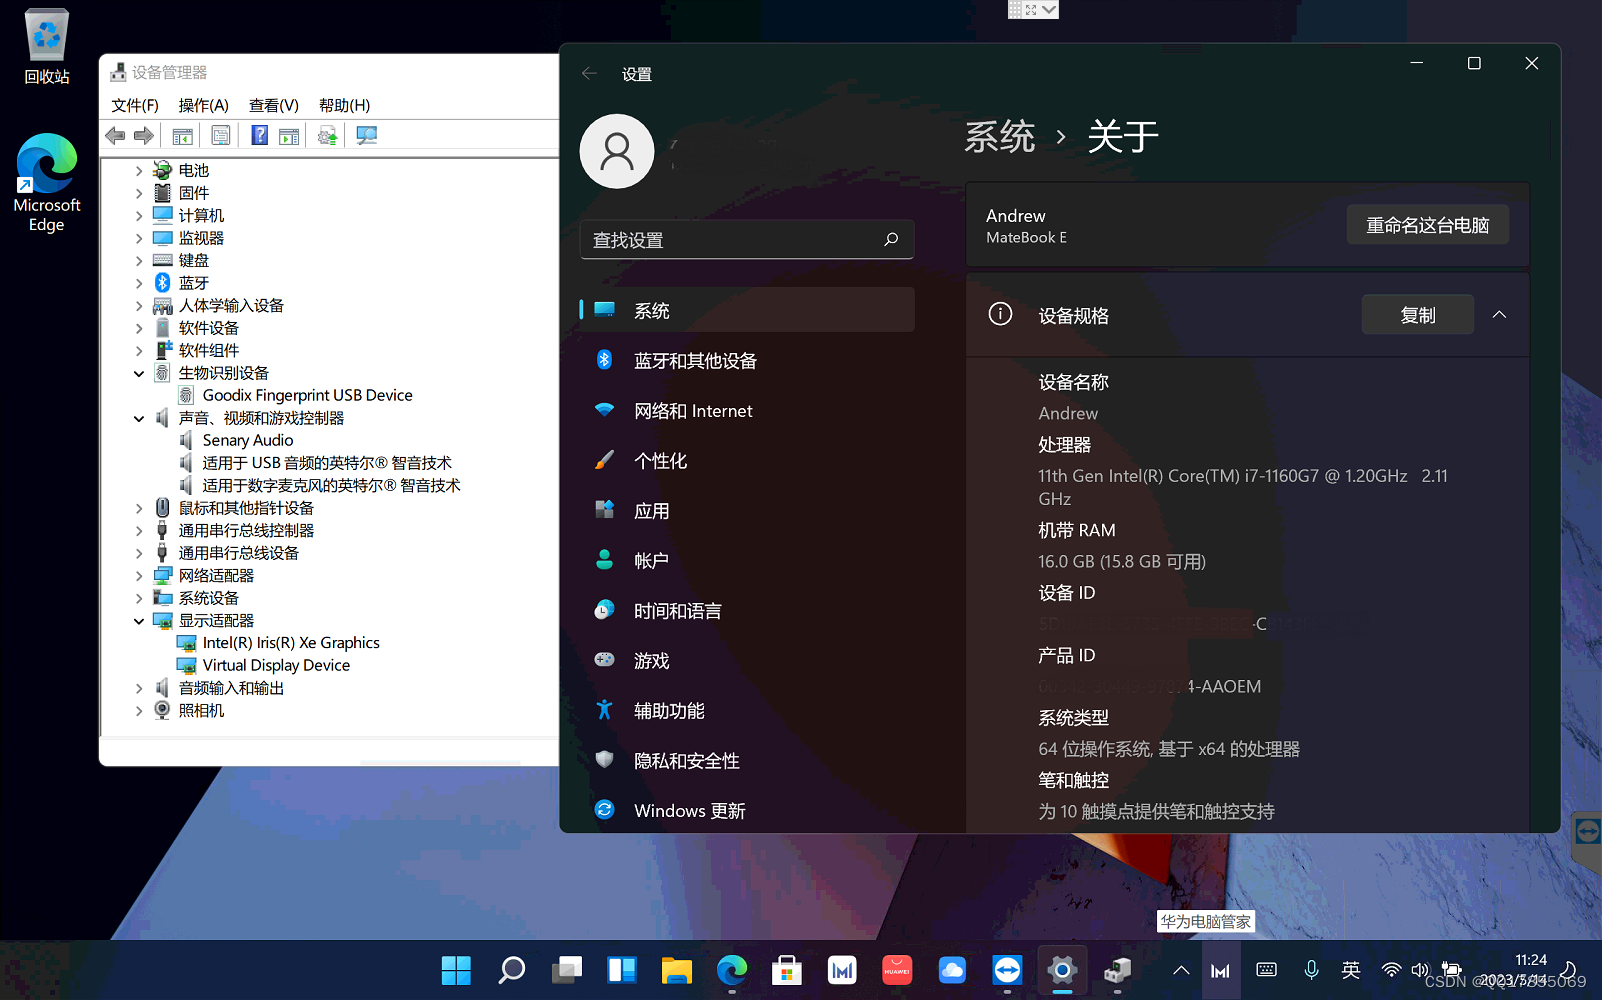Show hidden tray icons chevron
The width and height of the screenshot is (1602, 1000).
1181,970
